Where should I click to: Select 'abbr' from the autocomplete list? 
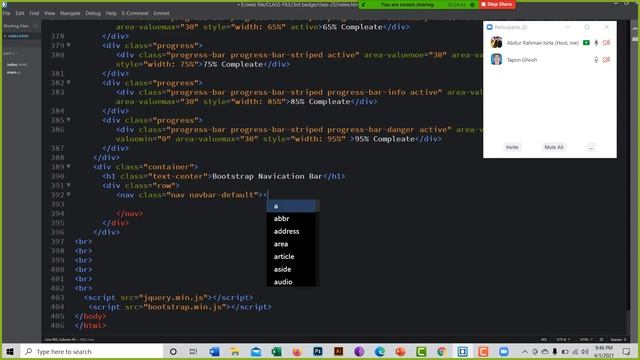pyautogui.click(x=291, y=219)
